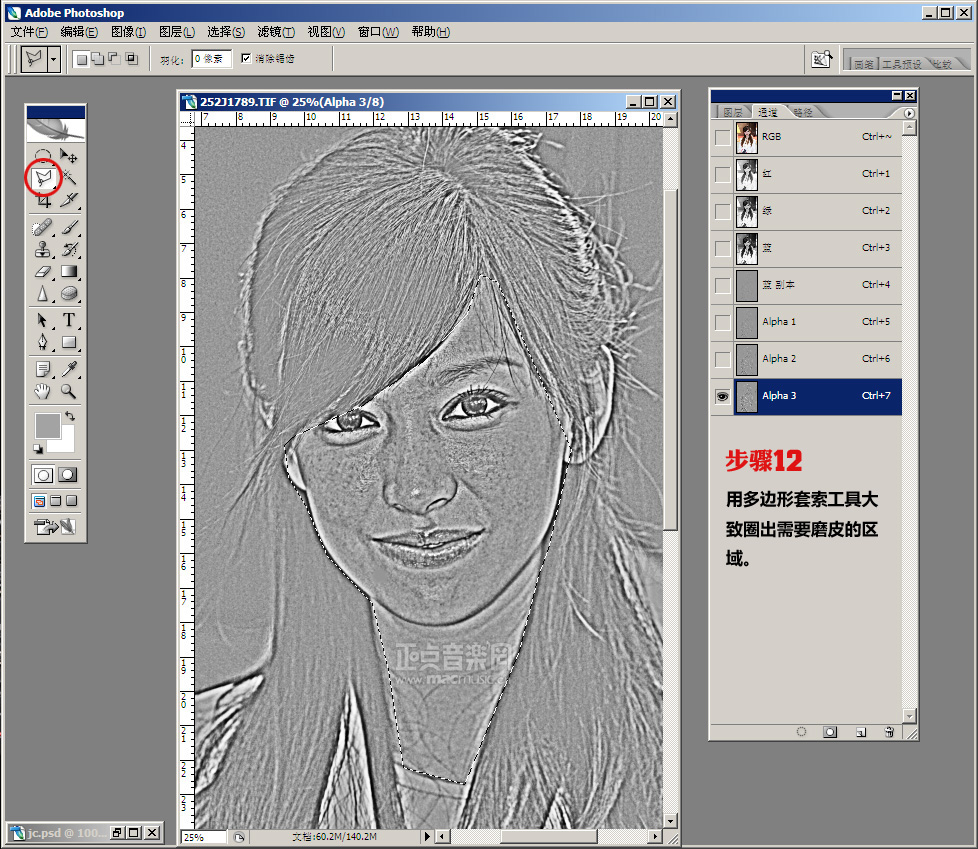Switch to the 图层 (Layers) tab
Image resolution: width=978 pixels, height=849 pixels.
coord(733,113)
